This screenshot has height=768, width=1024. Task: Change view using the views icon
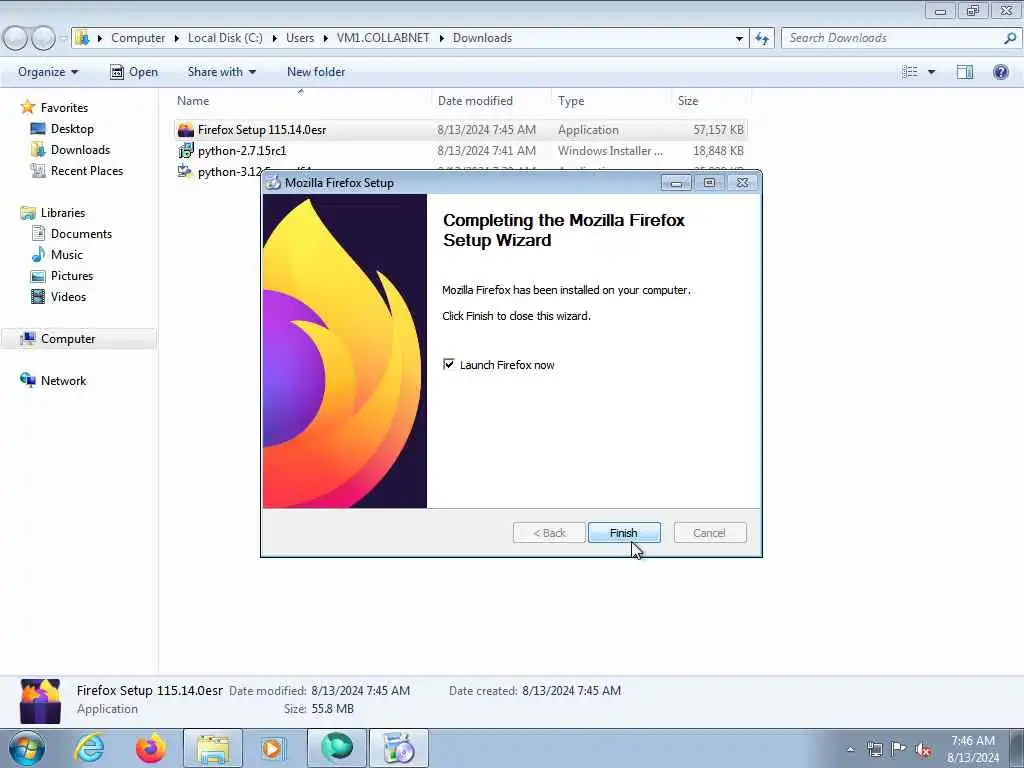[910, 72]
